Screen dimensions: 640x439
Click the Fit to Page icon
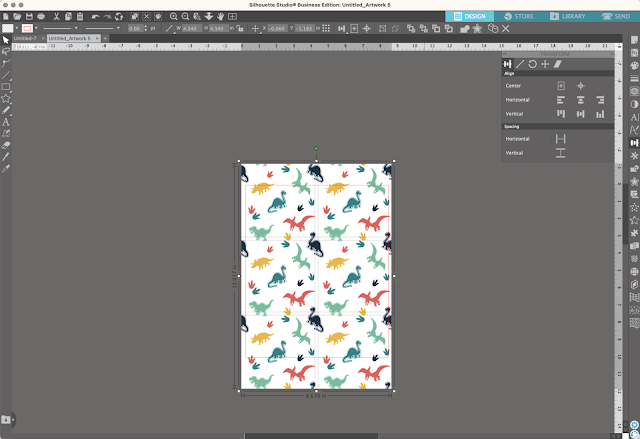pyautogui.click(x=232, y=16)
